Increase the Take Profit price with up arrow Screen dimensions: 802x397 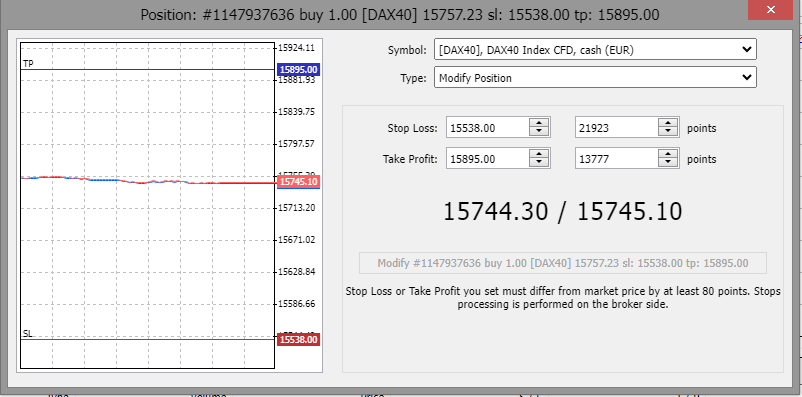coord(539,153)
